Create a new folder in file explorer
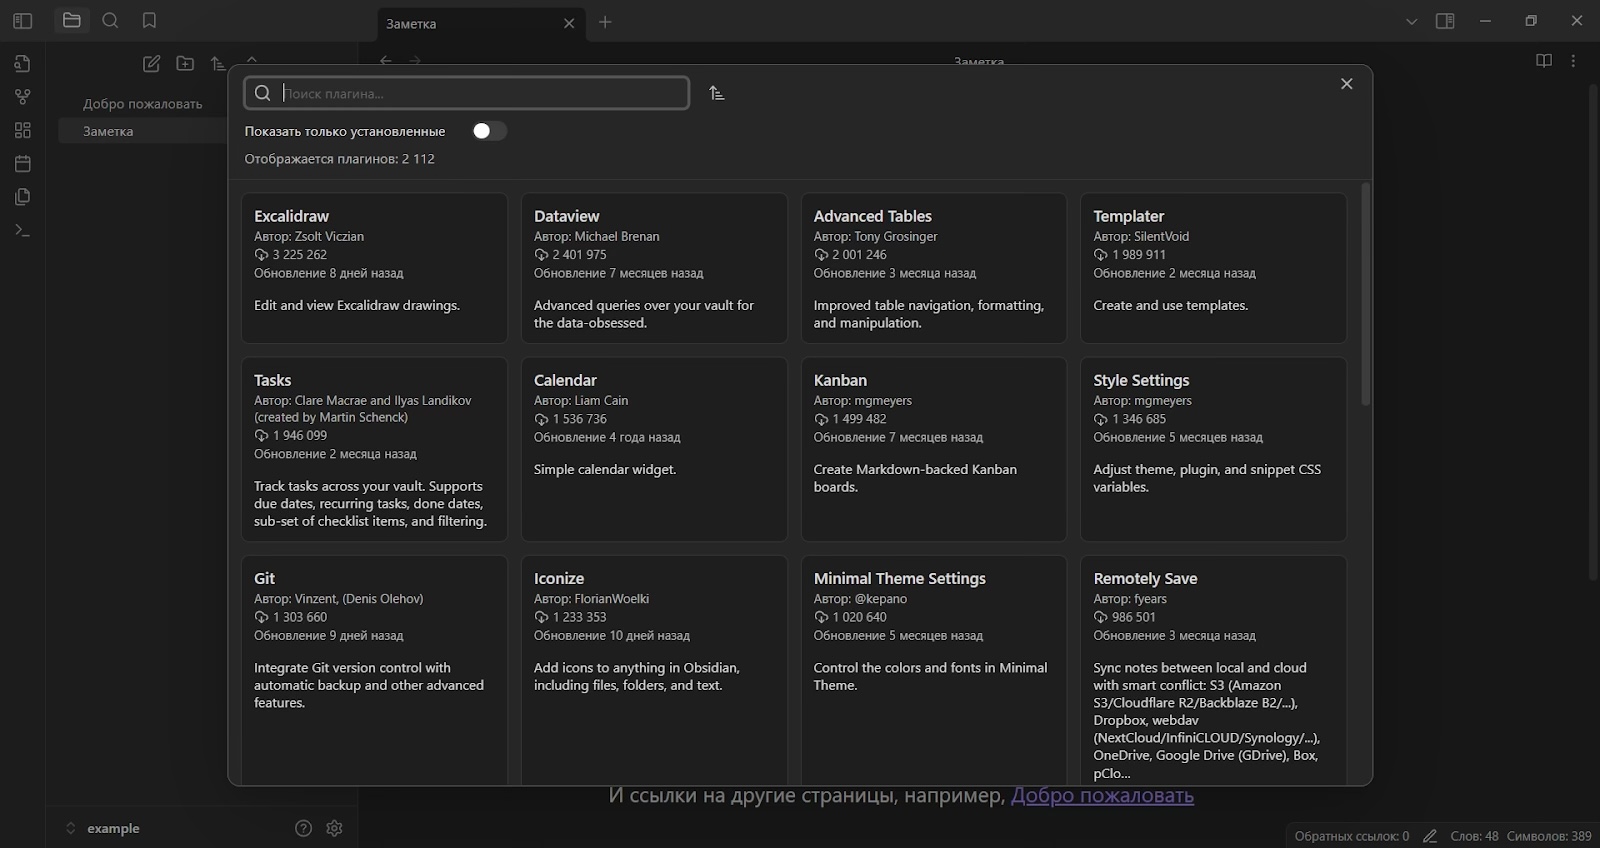The height and width of the screenshot is (848, 1600). pyautogui.click(x=185, y=64)
